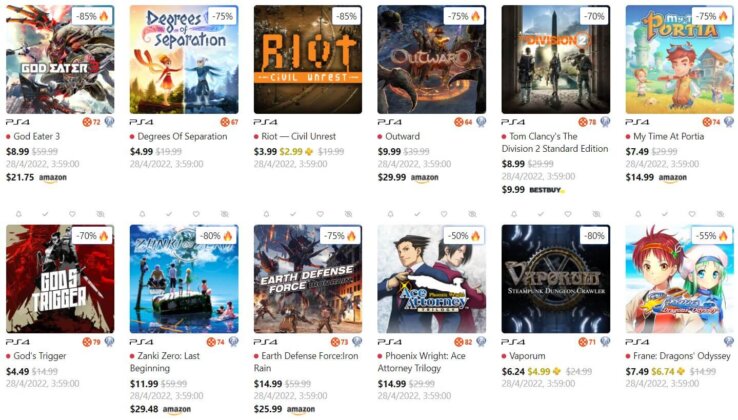Open the Best Buy offer for Division 2

coord(533,190)
